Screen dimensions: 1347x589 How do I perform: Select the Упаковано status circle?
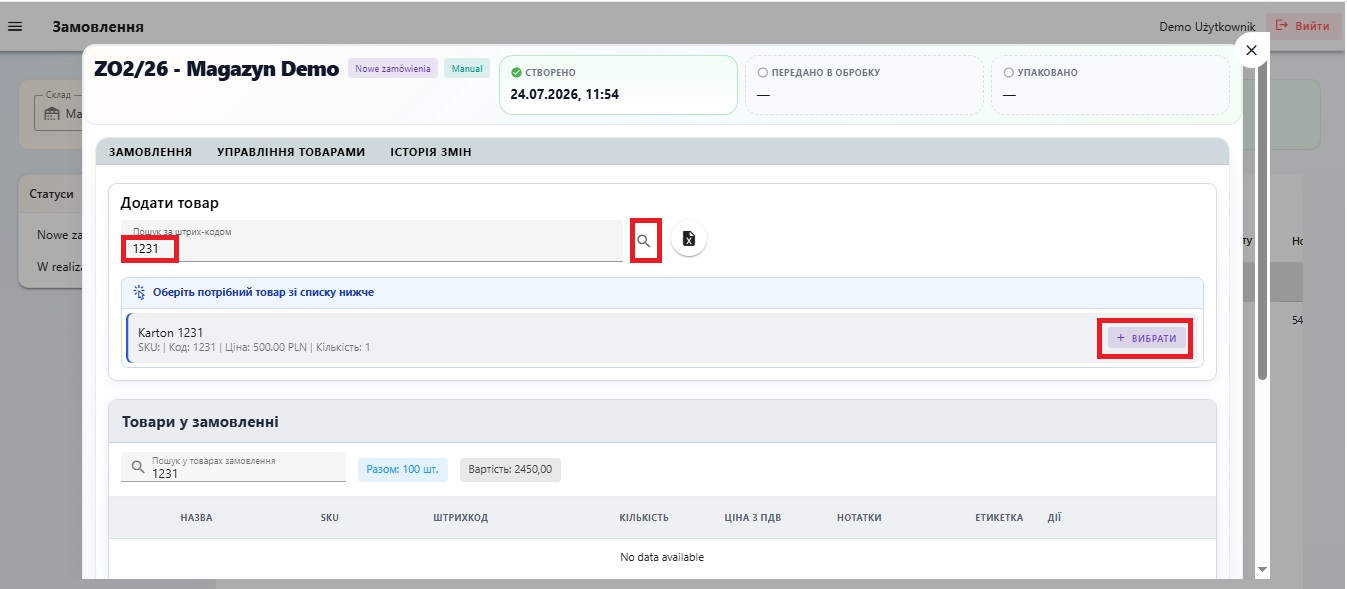click(1009, 73)
